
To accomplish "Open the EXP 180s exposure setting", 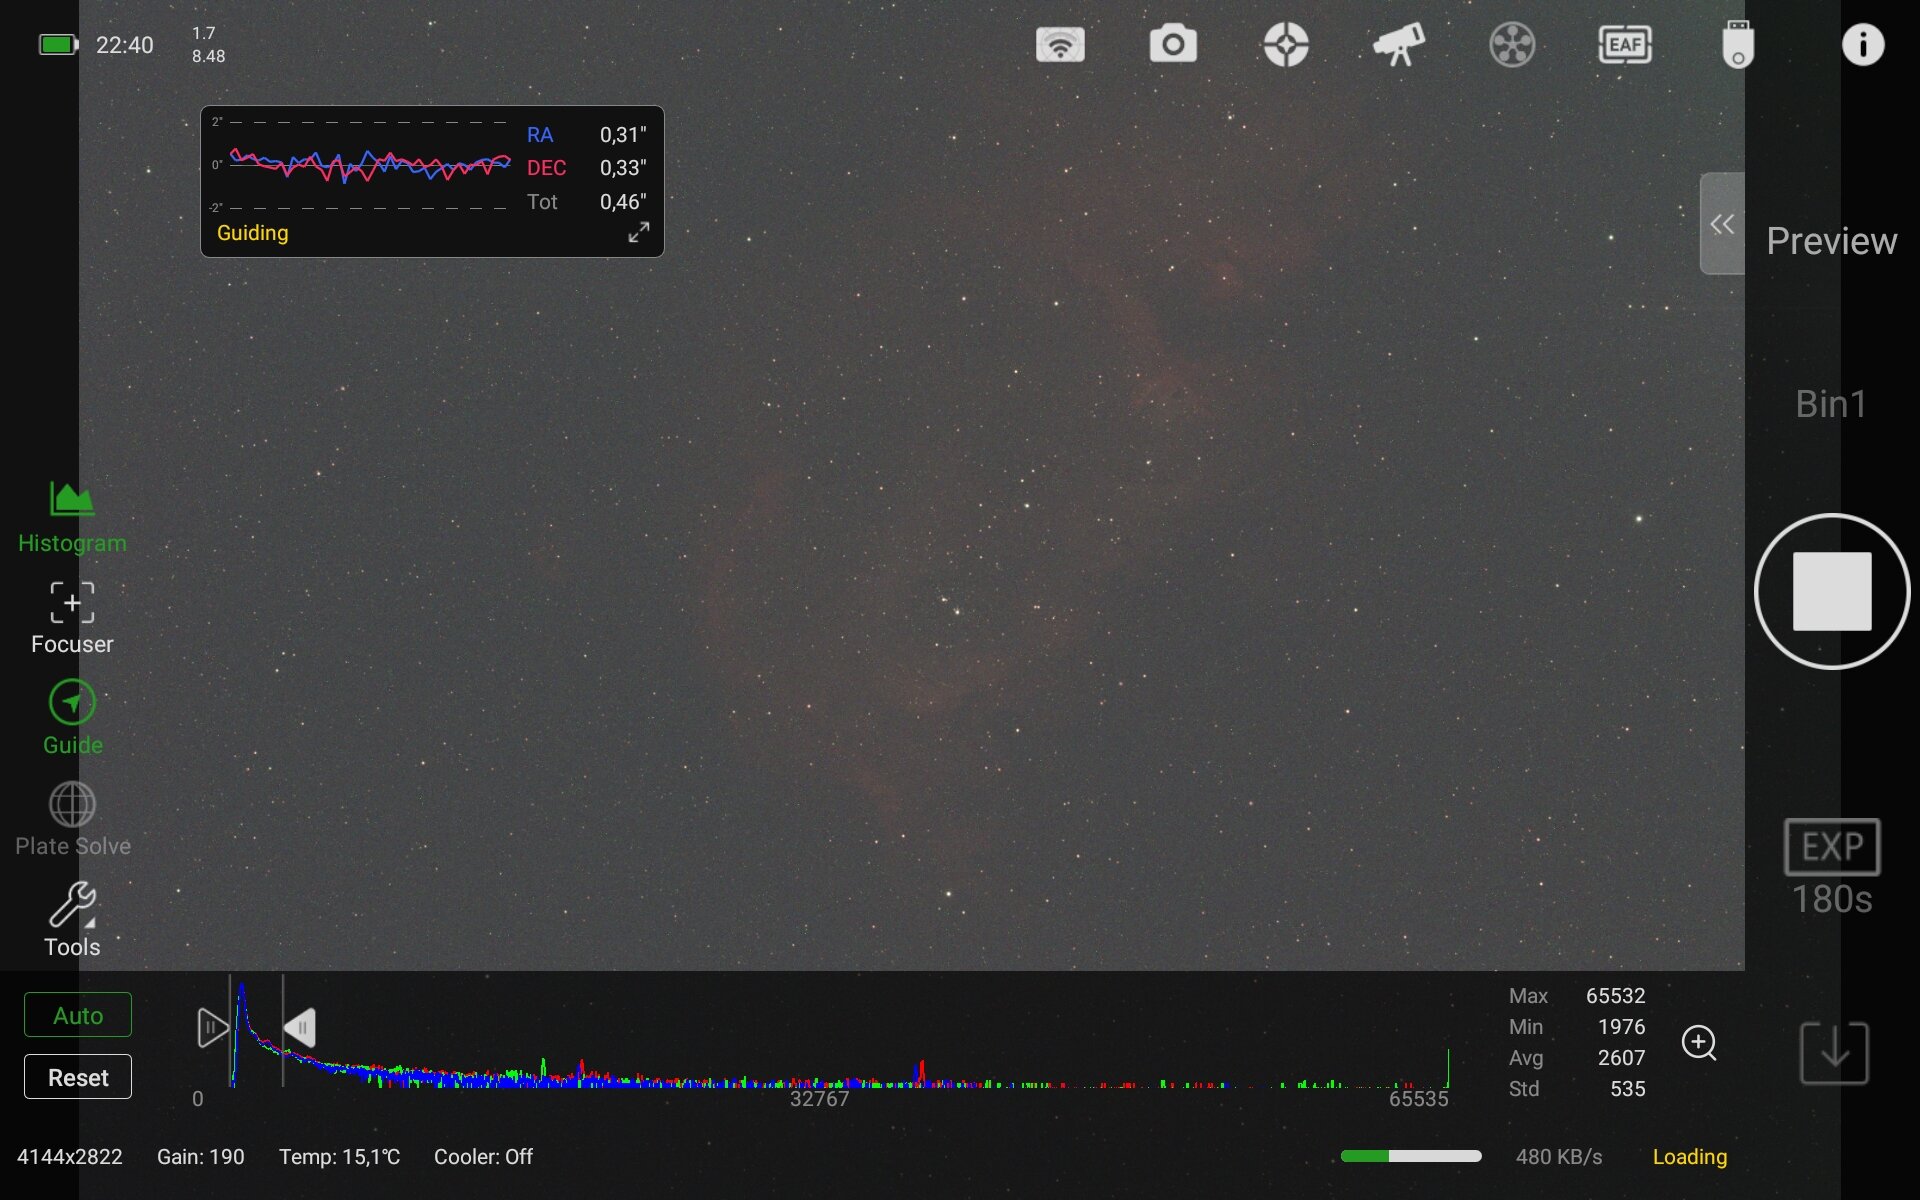I will pyautogui.click(x=1831, y=868).
